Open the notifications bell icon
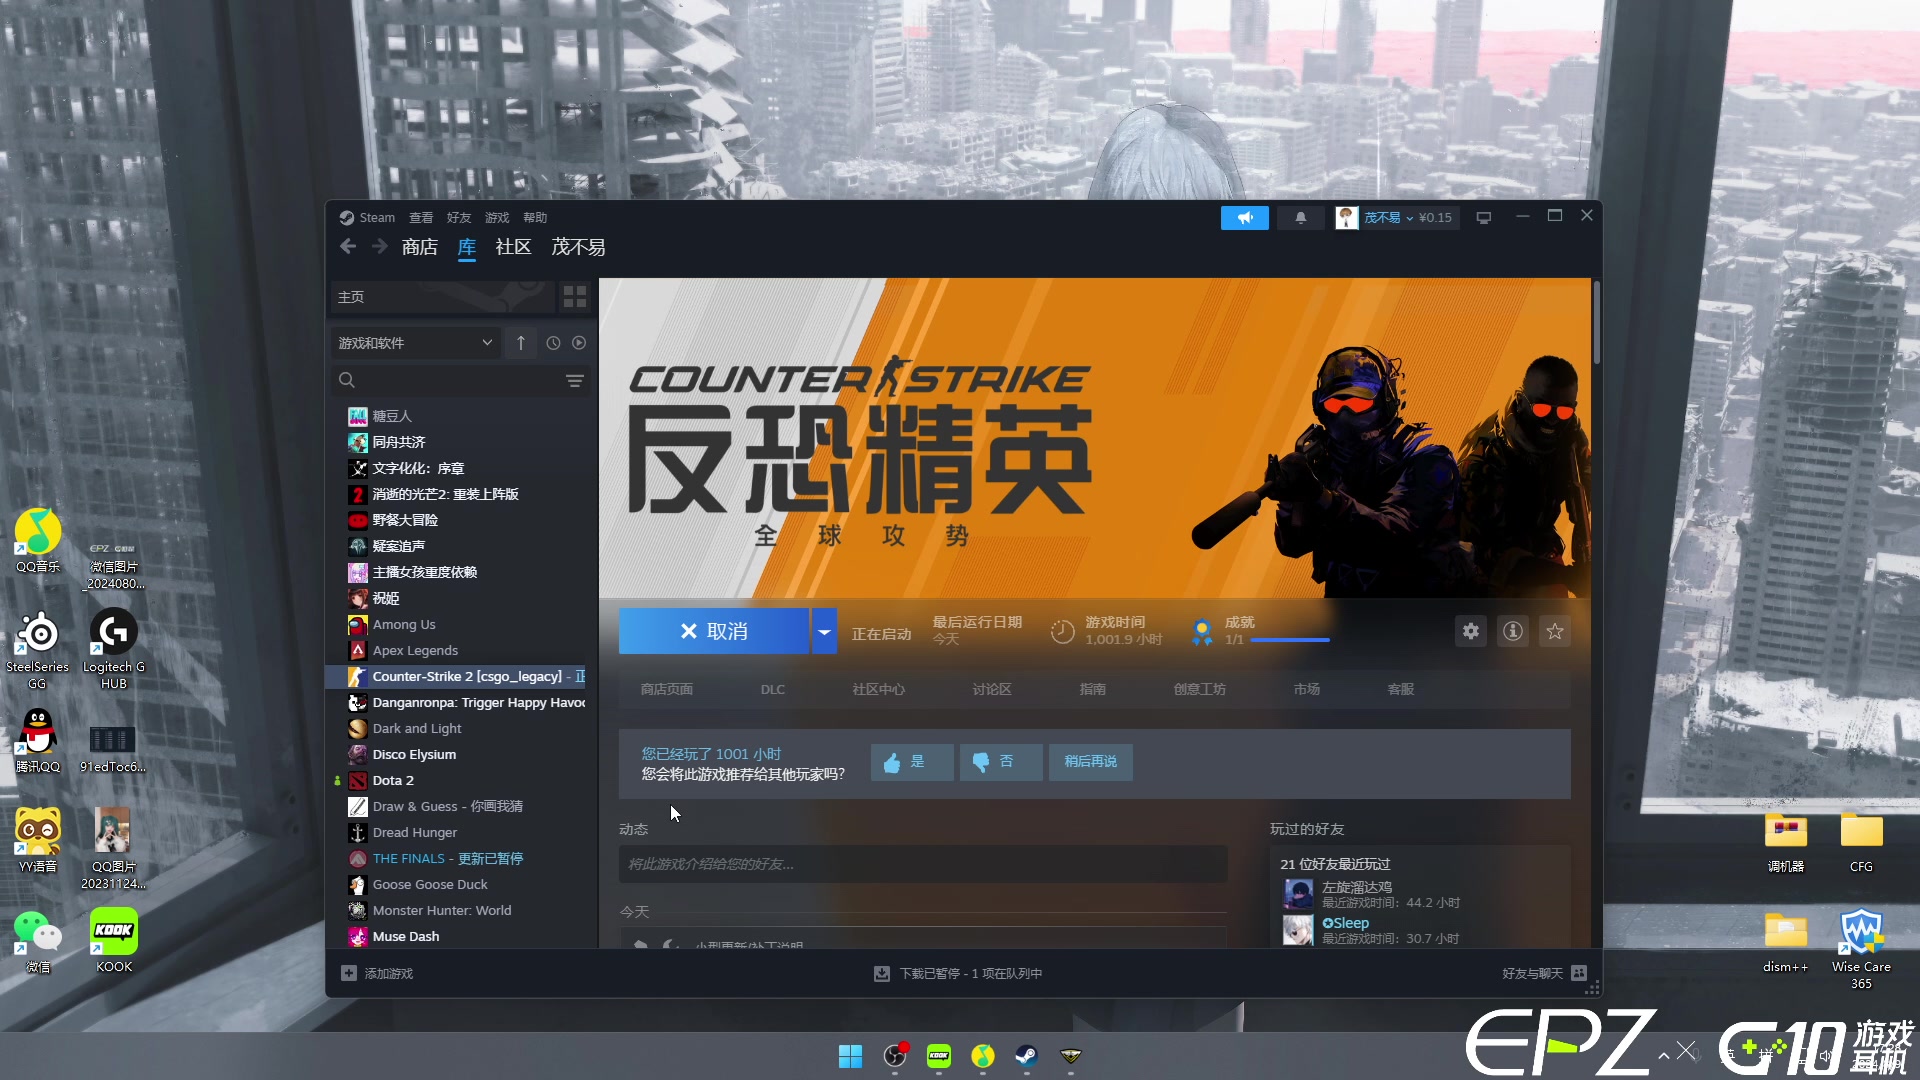 pyautogui.click(x=1300, y=218)
